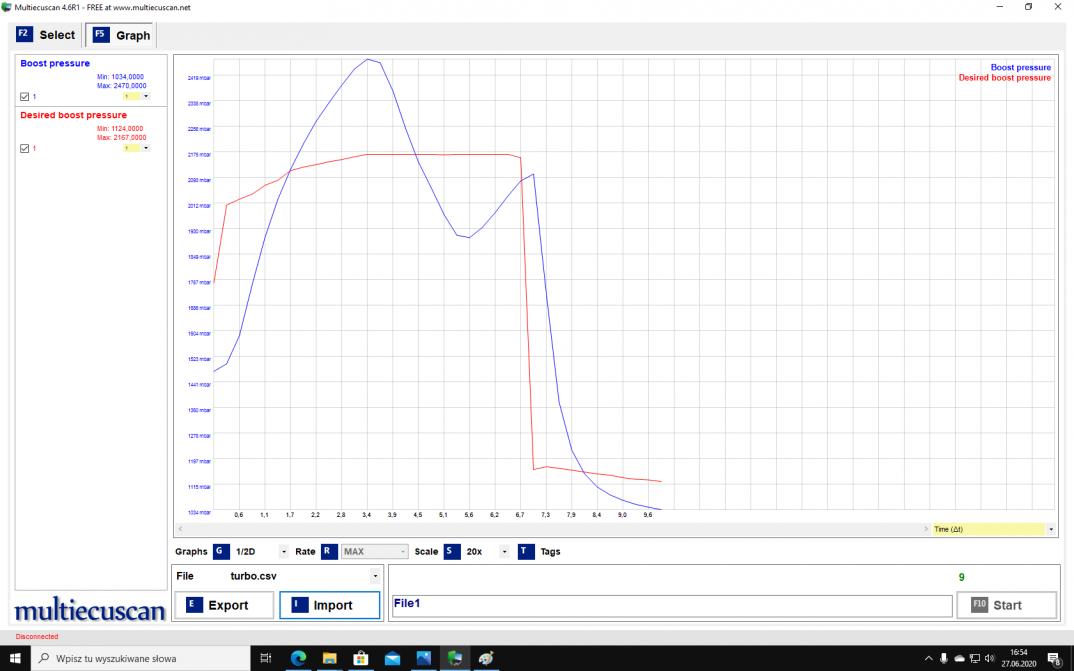Open the Mail app in the taskbar
The height and width of the screenshot is (671, 1074).
pyautogui.click(x=392, y=658)
